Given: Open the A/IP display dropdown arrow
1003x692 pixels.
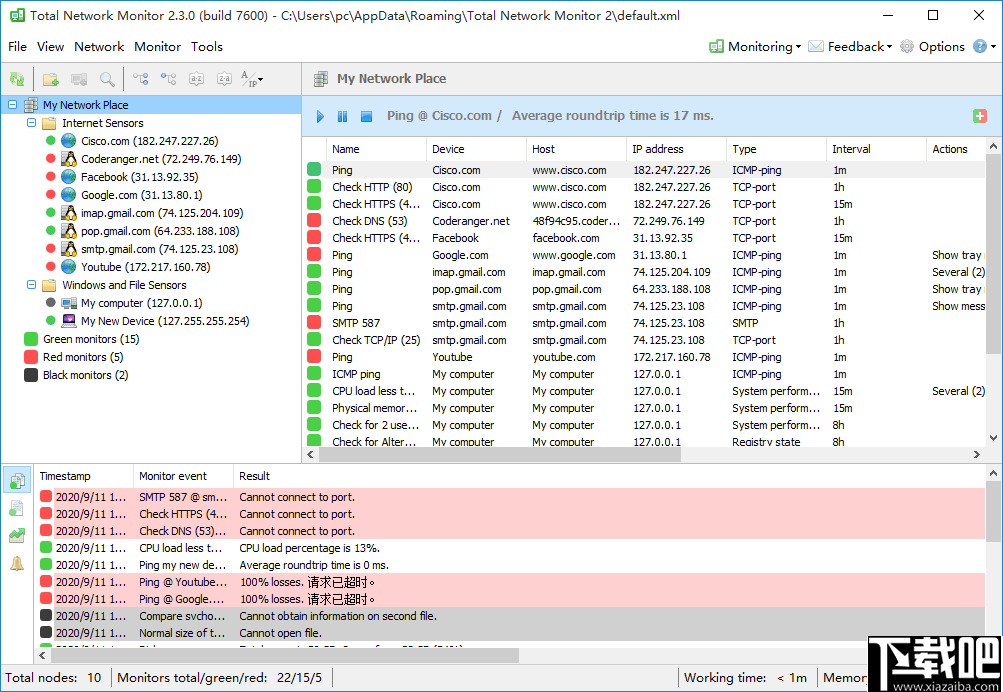Looking at the screenshot, I should click(258, 80).
